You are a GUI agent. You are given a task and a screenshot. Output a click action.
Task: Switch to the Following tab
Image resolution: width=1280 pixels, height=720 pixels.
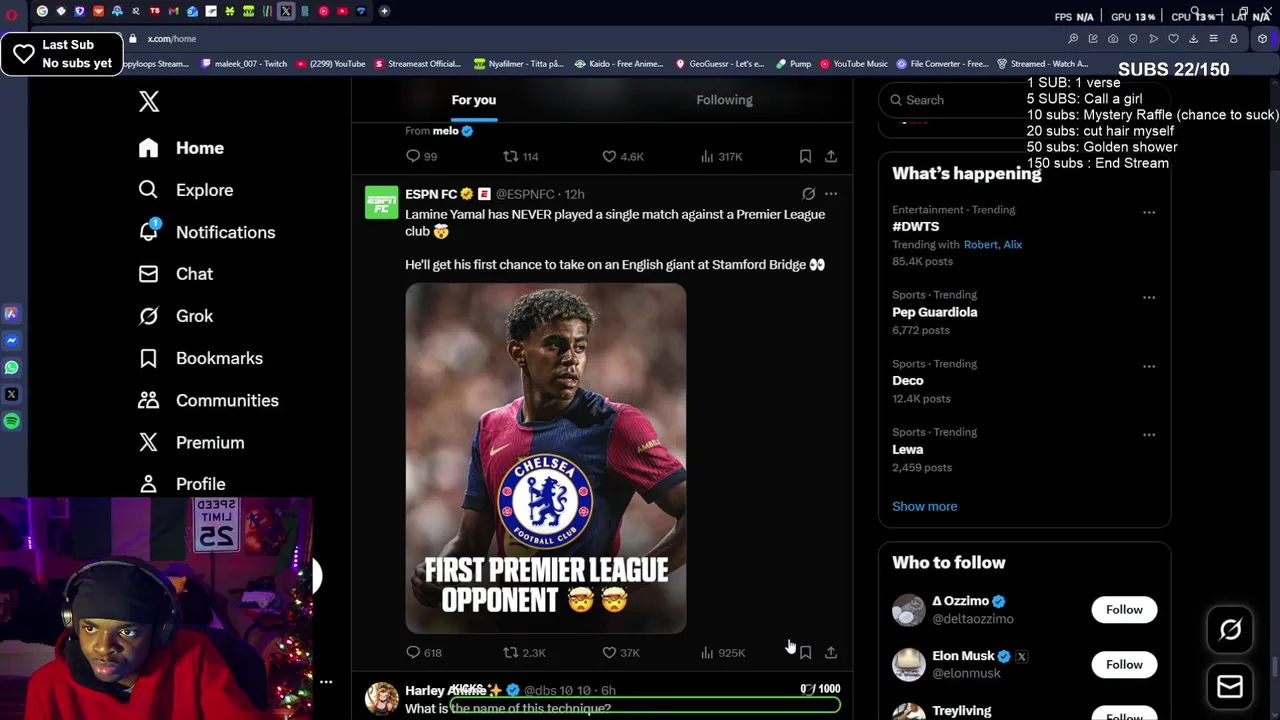coord(724,100)
